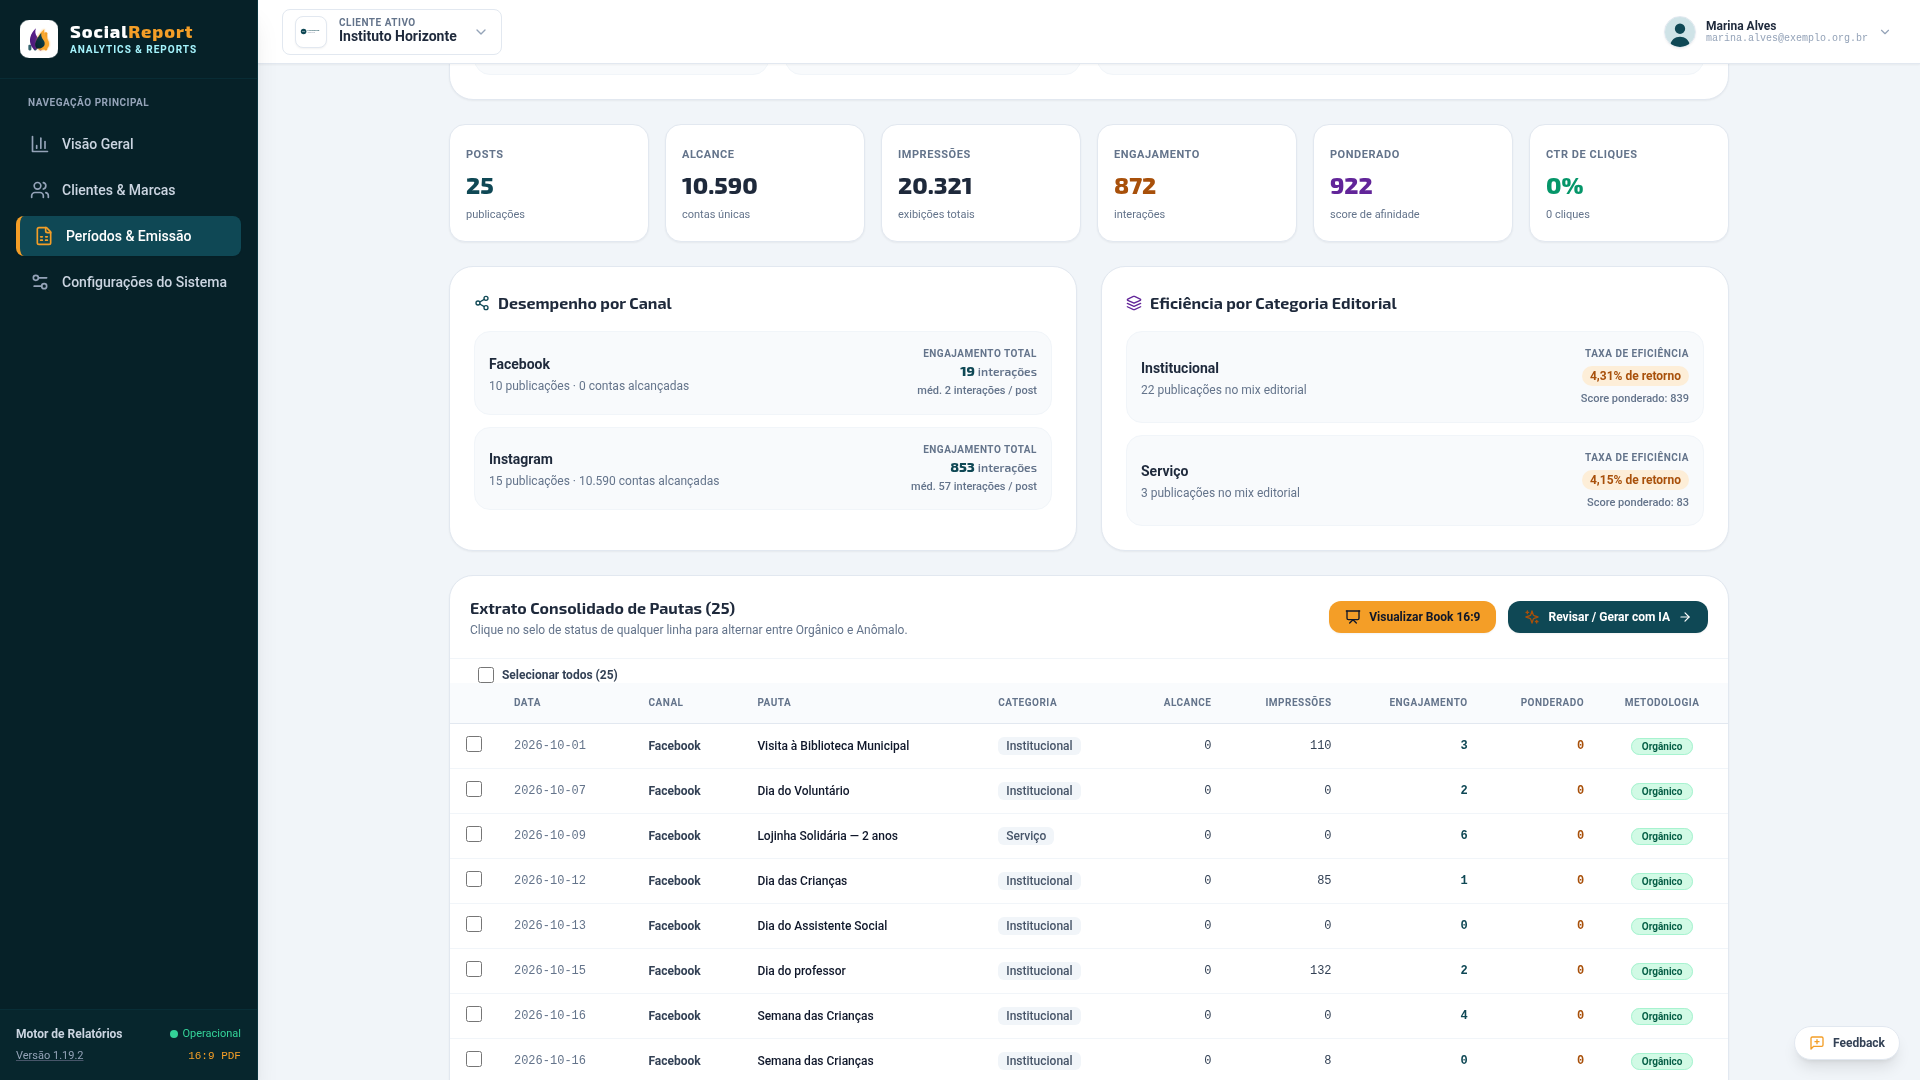The height and width of the screenshot is (1080, 1920).
Task: Expand the user menu chevron by Marina Alves
Action: pyautogui.click(x=1885, y=32)
